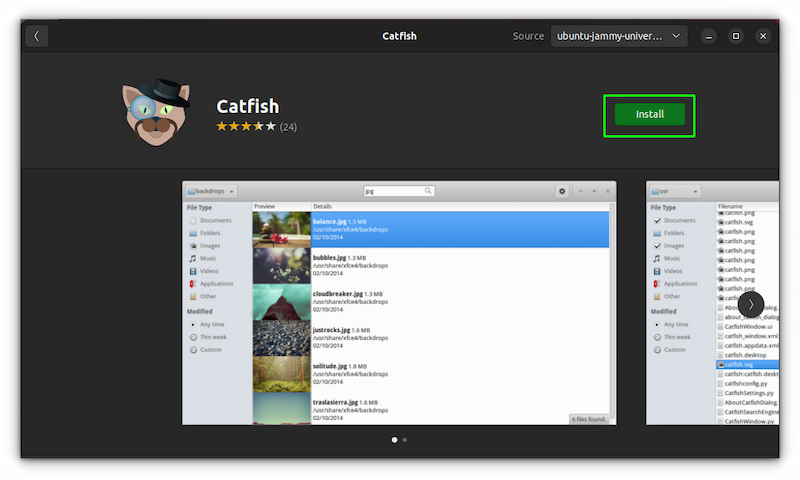Click the review count (24)
The image size is (800, 480).
point(288,127)
